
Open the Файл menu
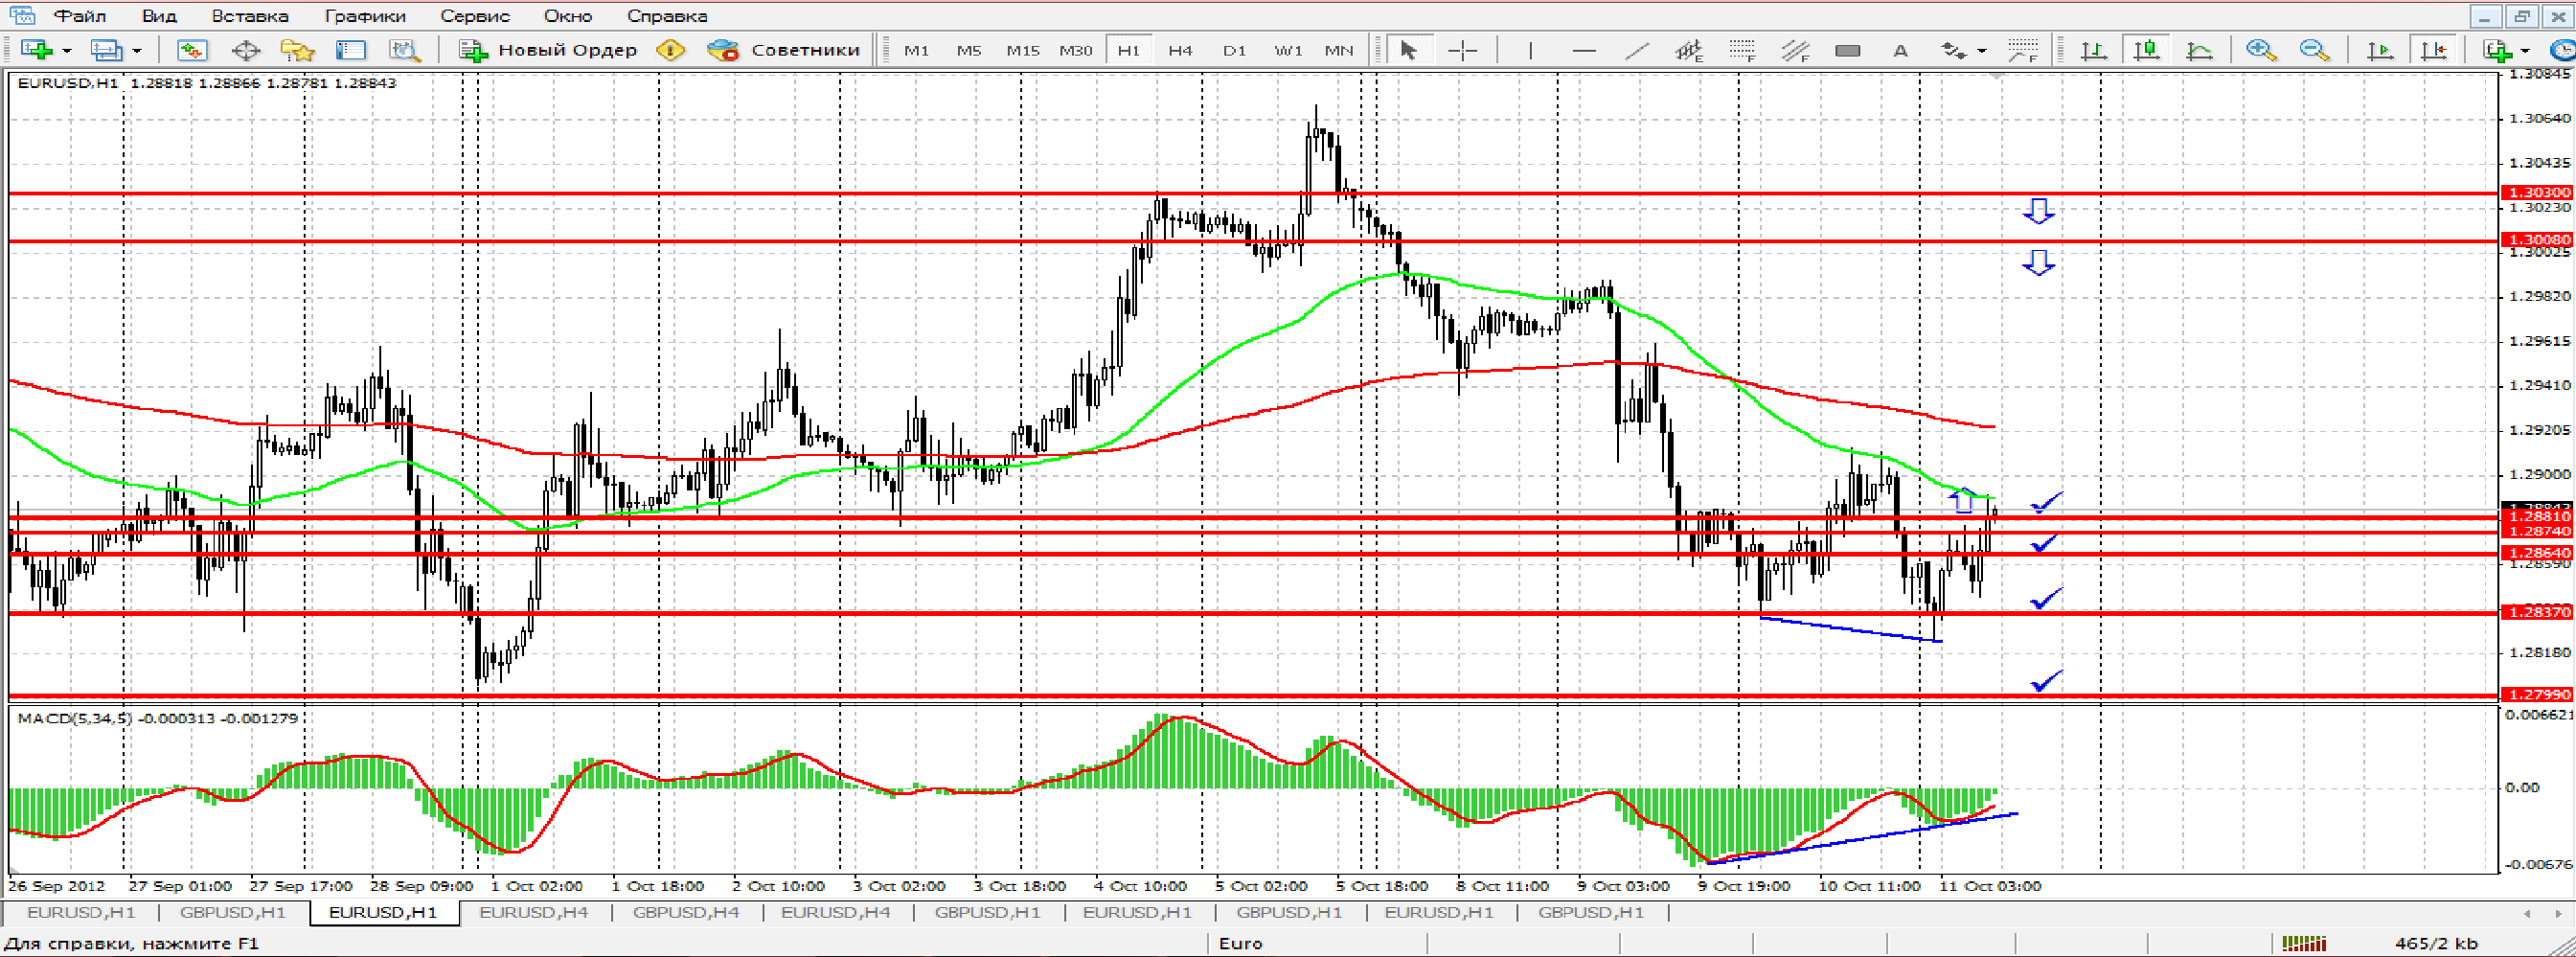click(81, 16)
